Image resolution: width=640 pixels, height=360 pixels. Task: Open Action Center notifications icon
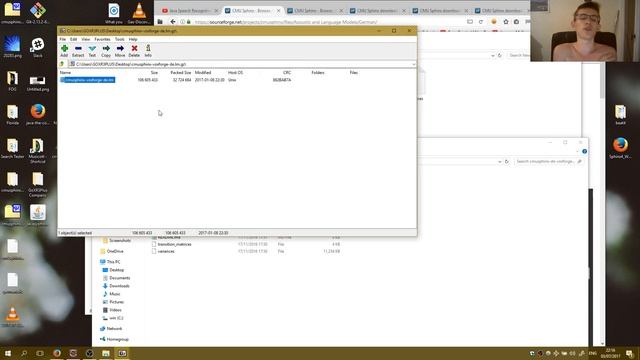pos(629,353)
